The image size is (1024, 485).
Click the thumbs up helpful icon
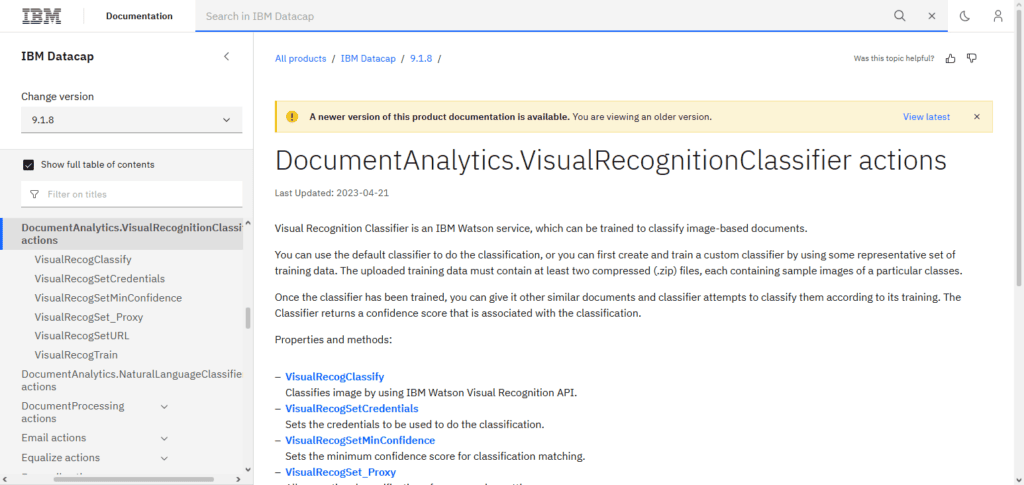951,59
